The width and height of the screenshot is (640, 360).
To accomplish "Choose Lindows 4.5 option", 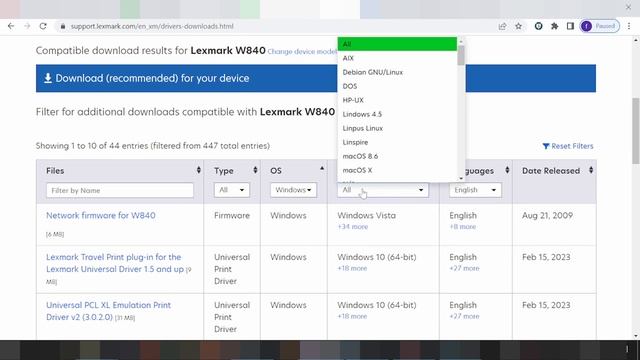I will pos(397,114).
